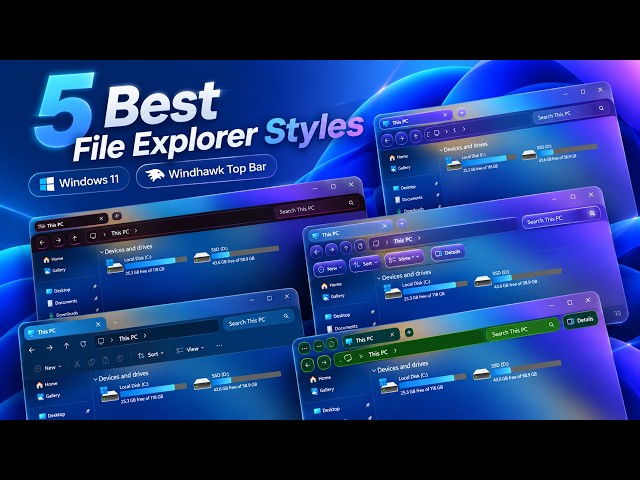Add new tab in purple pill-button window

click(x=402, y=223)
